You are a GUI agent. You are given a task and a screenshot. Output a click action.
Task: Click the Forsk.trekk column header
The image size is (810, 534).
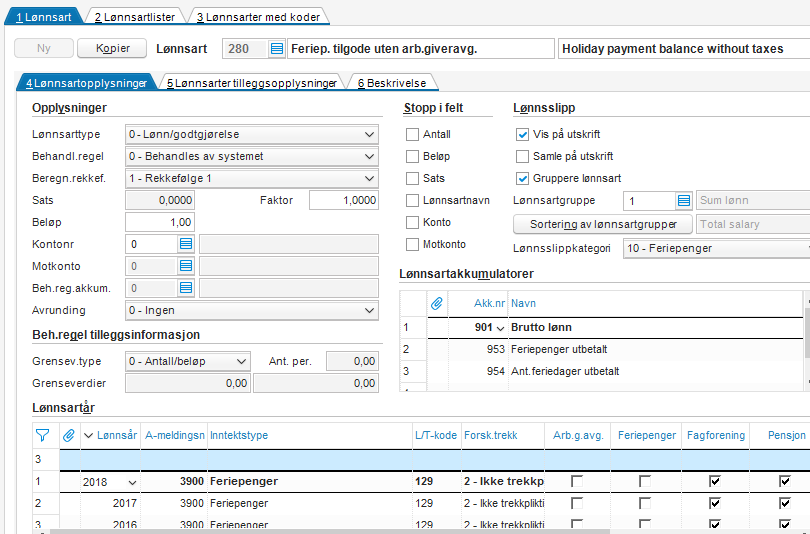(x=503, y=435)
